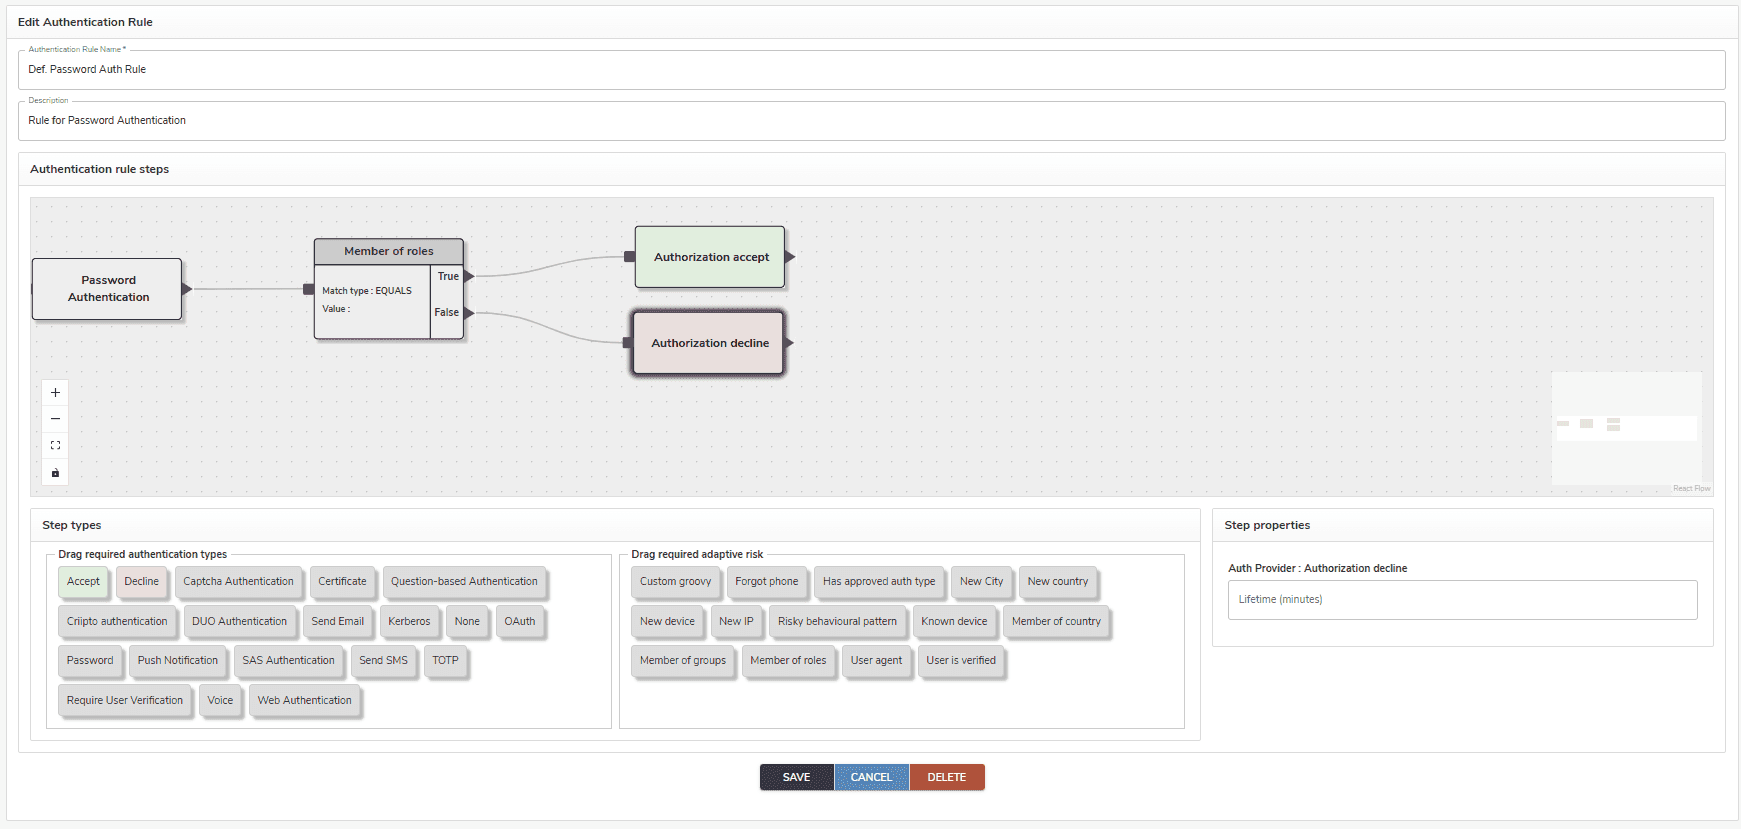Viewport: 1741px width, 829px height.
Task: Click the zoom out minus icon
Action: coord(55,419)
